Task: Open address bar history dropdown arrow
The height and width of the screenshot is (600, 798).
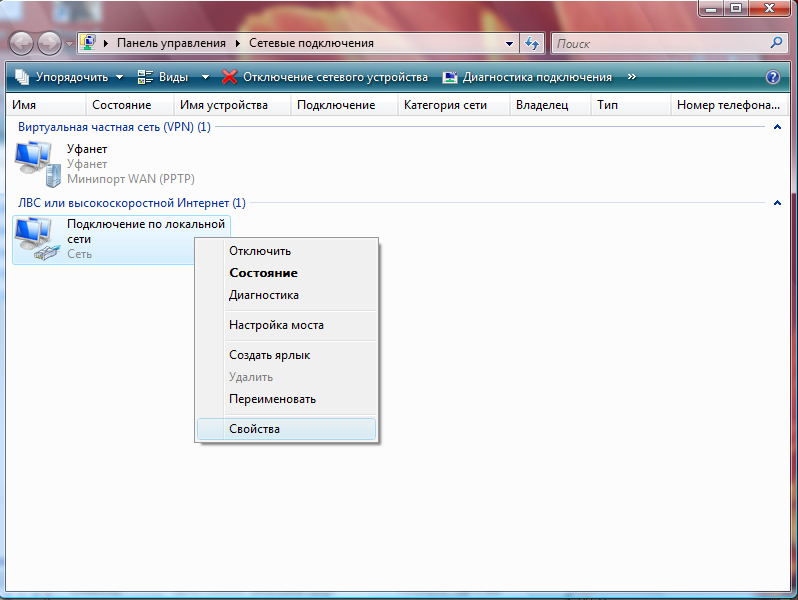Action: tap(509, 44)
